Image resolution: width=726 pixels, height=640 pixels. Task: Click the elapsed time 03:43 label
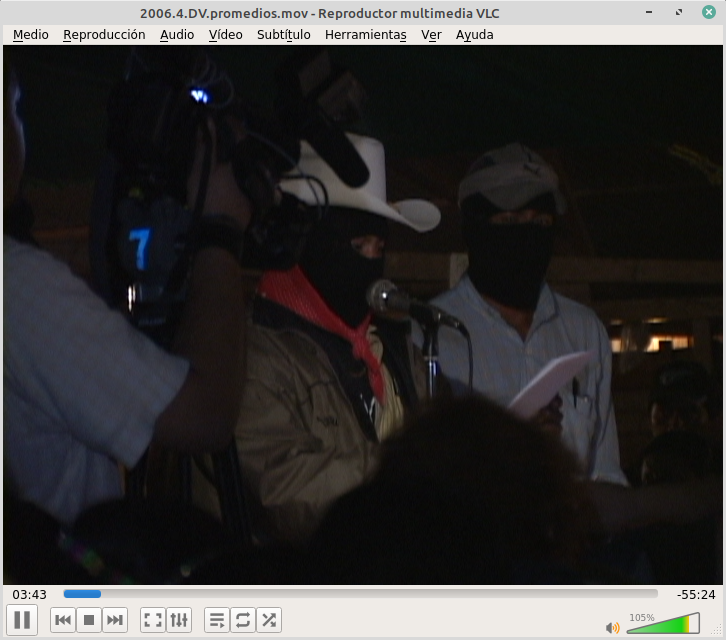tap(30, 594)
